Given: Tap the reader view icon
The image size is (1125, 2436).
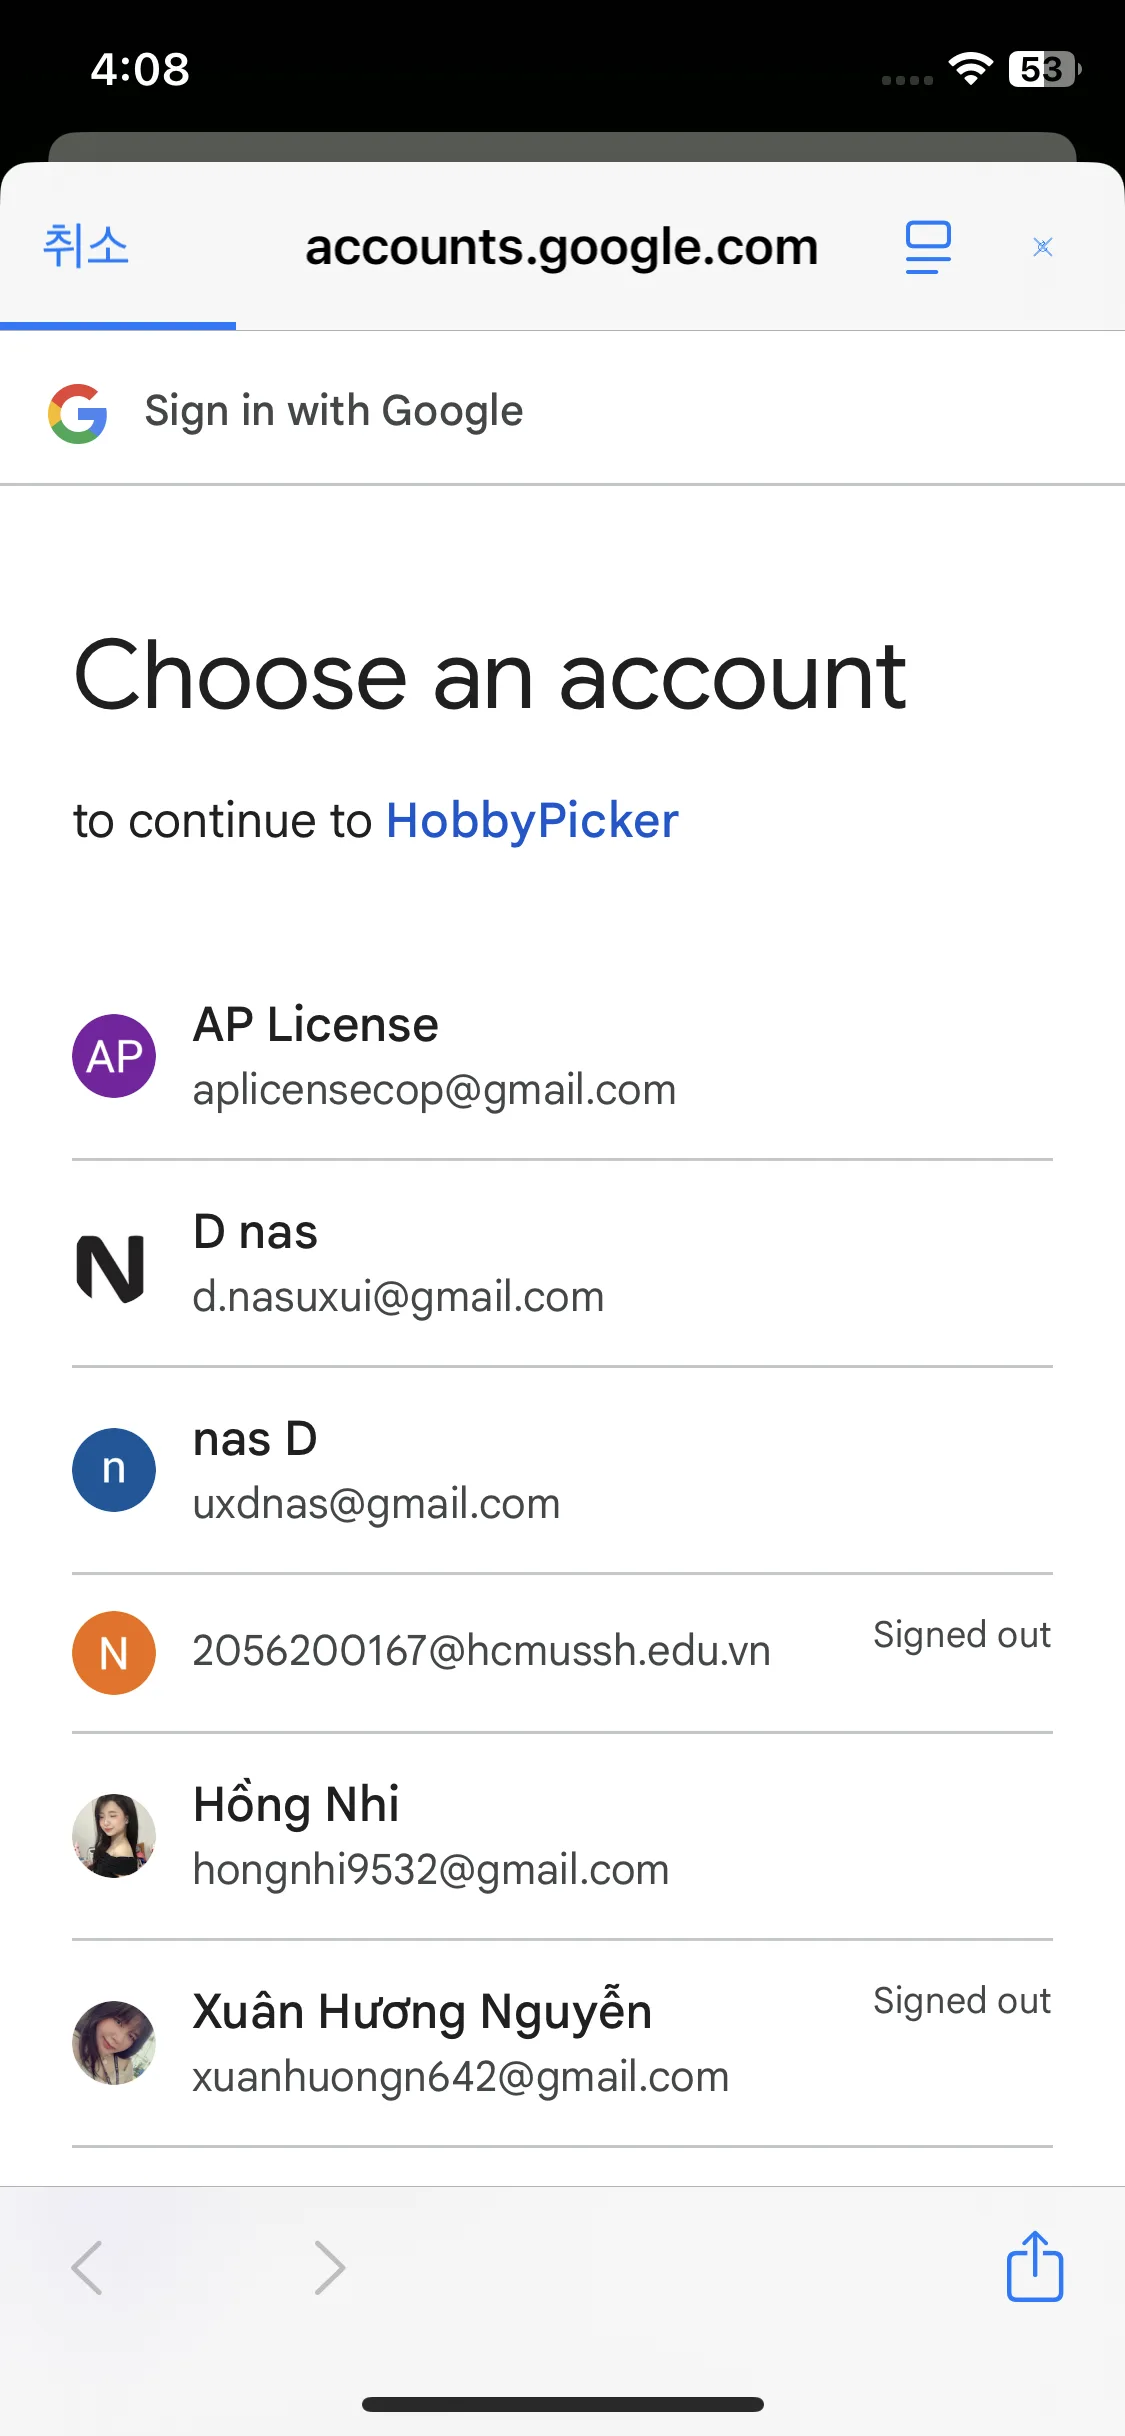Looking at the screenshot, I should 927,247.
